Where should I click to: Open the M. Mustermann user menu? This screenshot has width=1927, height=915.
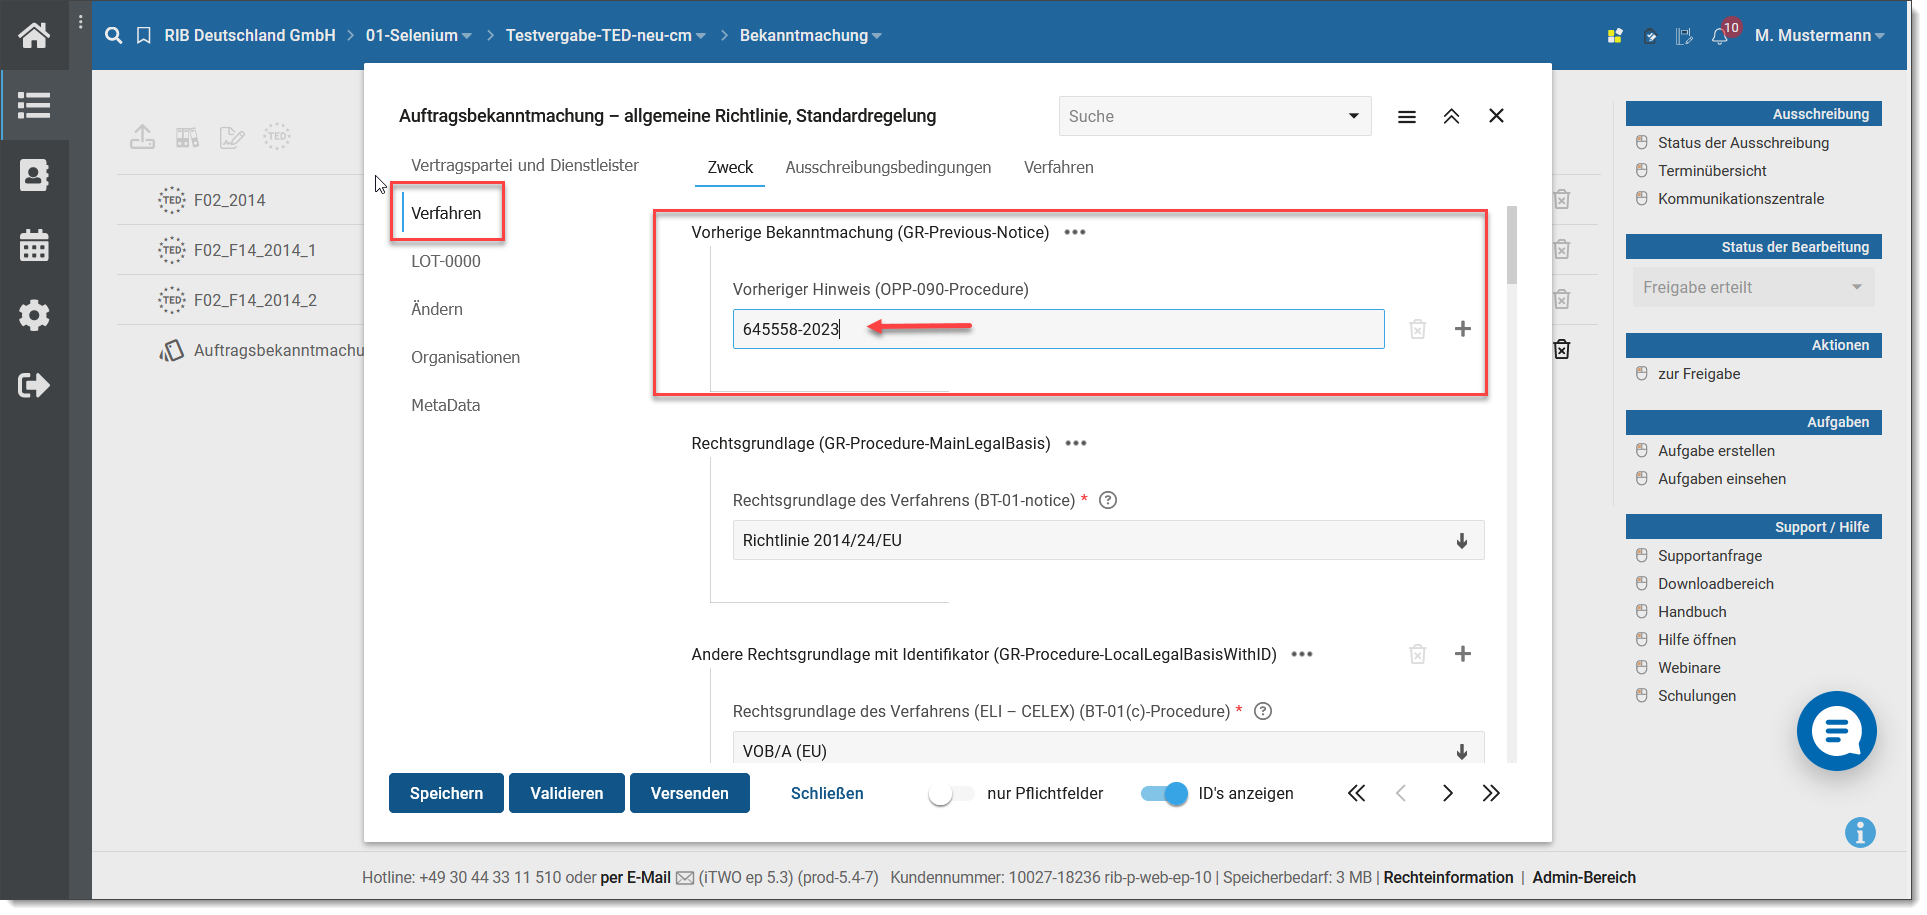tap(1819, 36)
